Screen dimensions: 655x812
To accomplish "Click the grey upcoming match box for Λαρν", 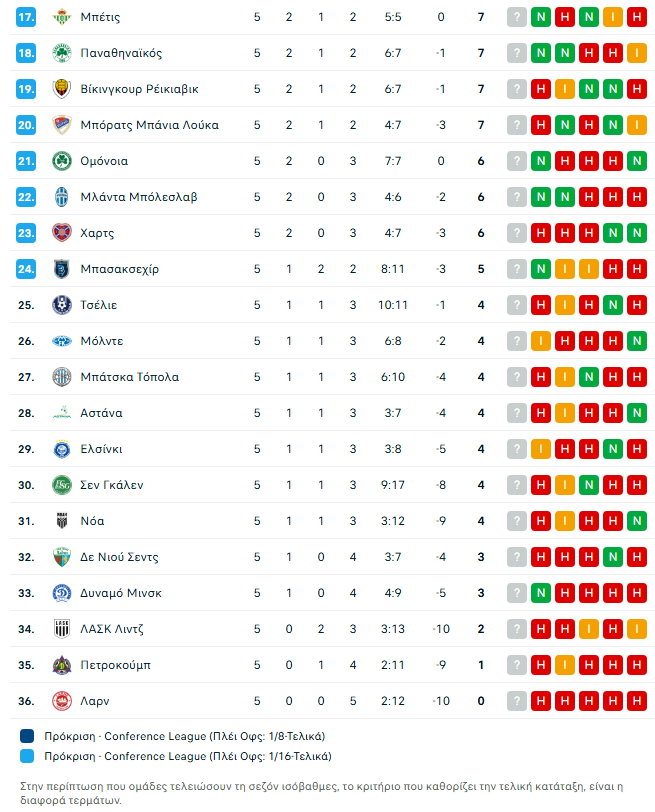I will pyautogui.click(x=516, y=701).
